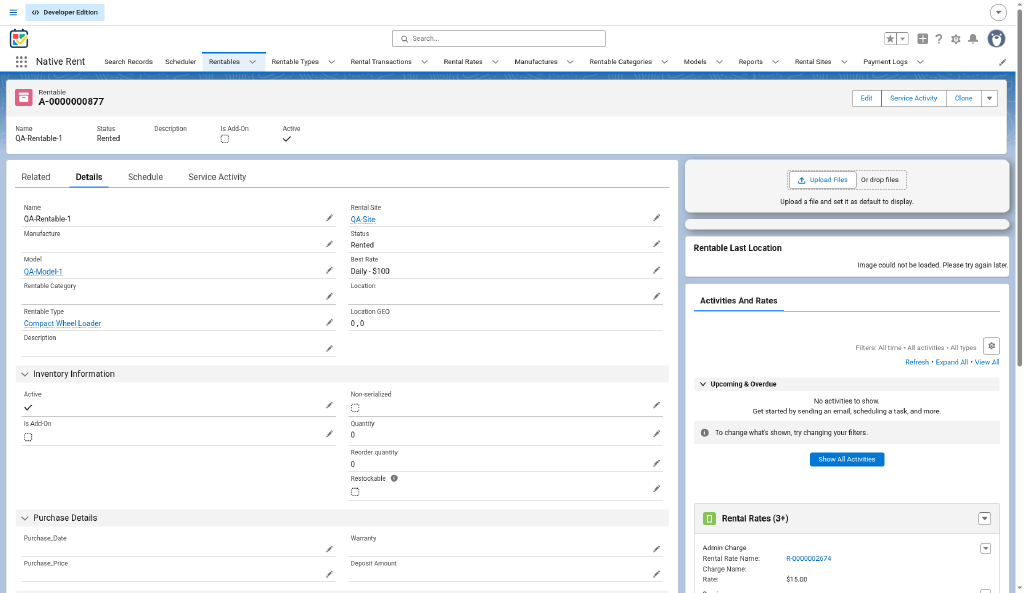Open the Admin Charge row dropdown

point(985,549)
